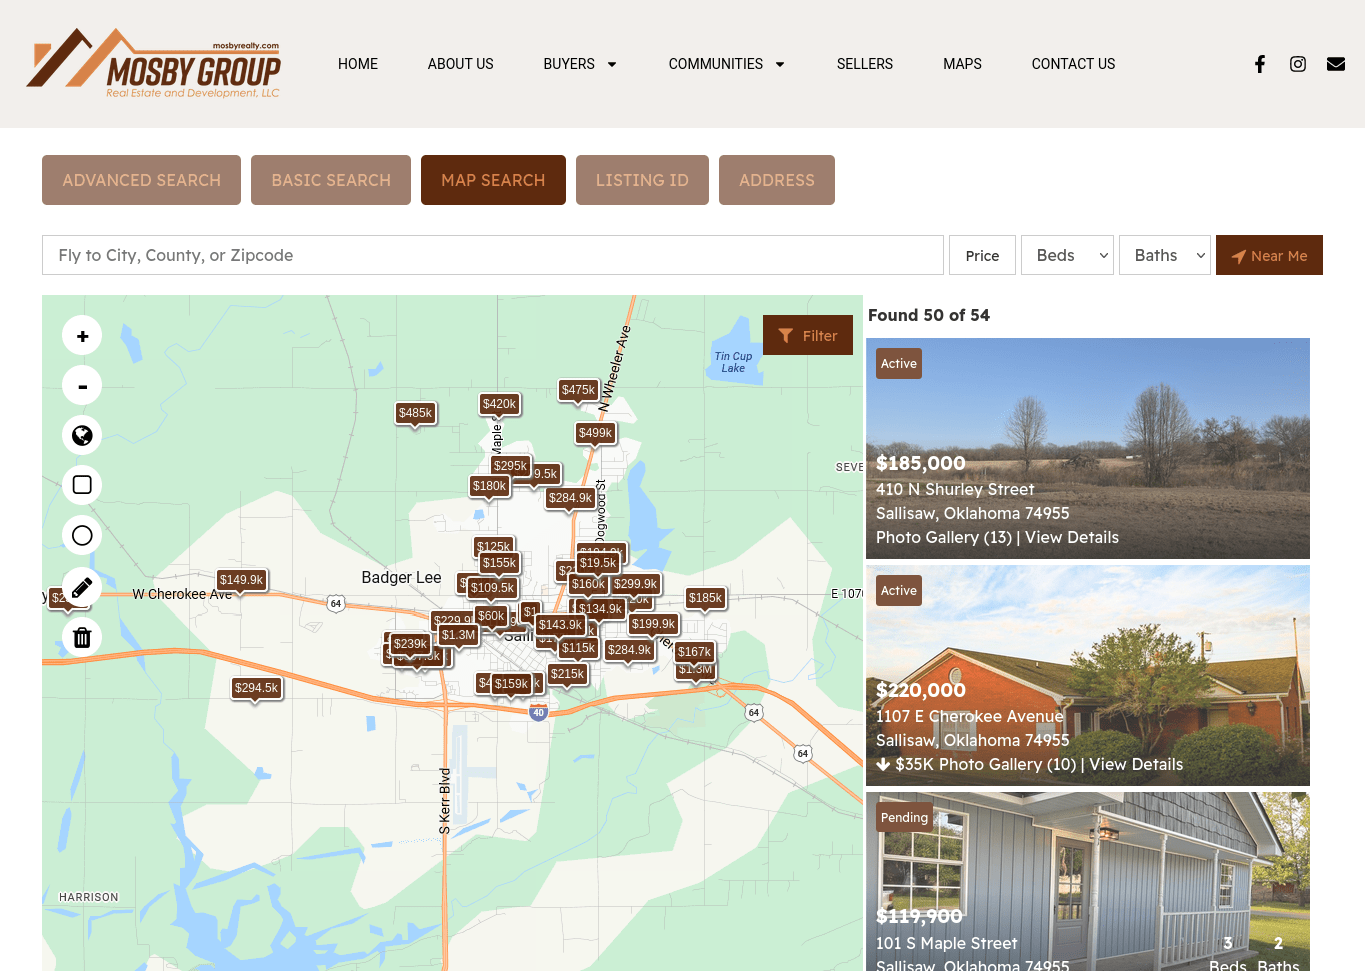Open the Facebook page
The height and width of the screenshot is (971, 1365).
pos(1260,64)
